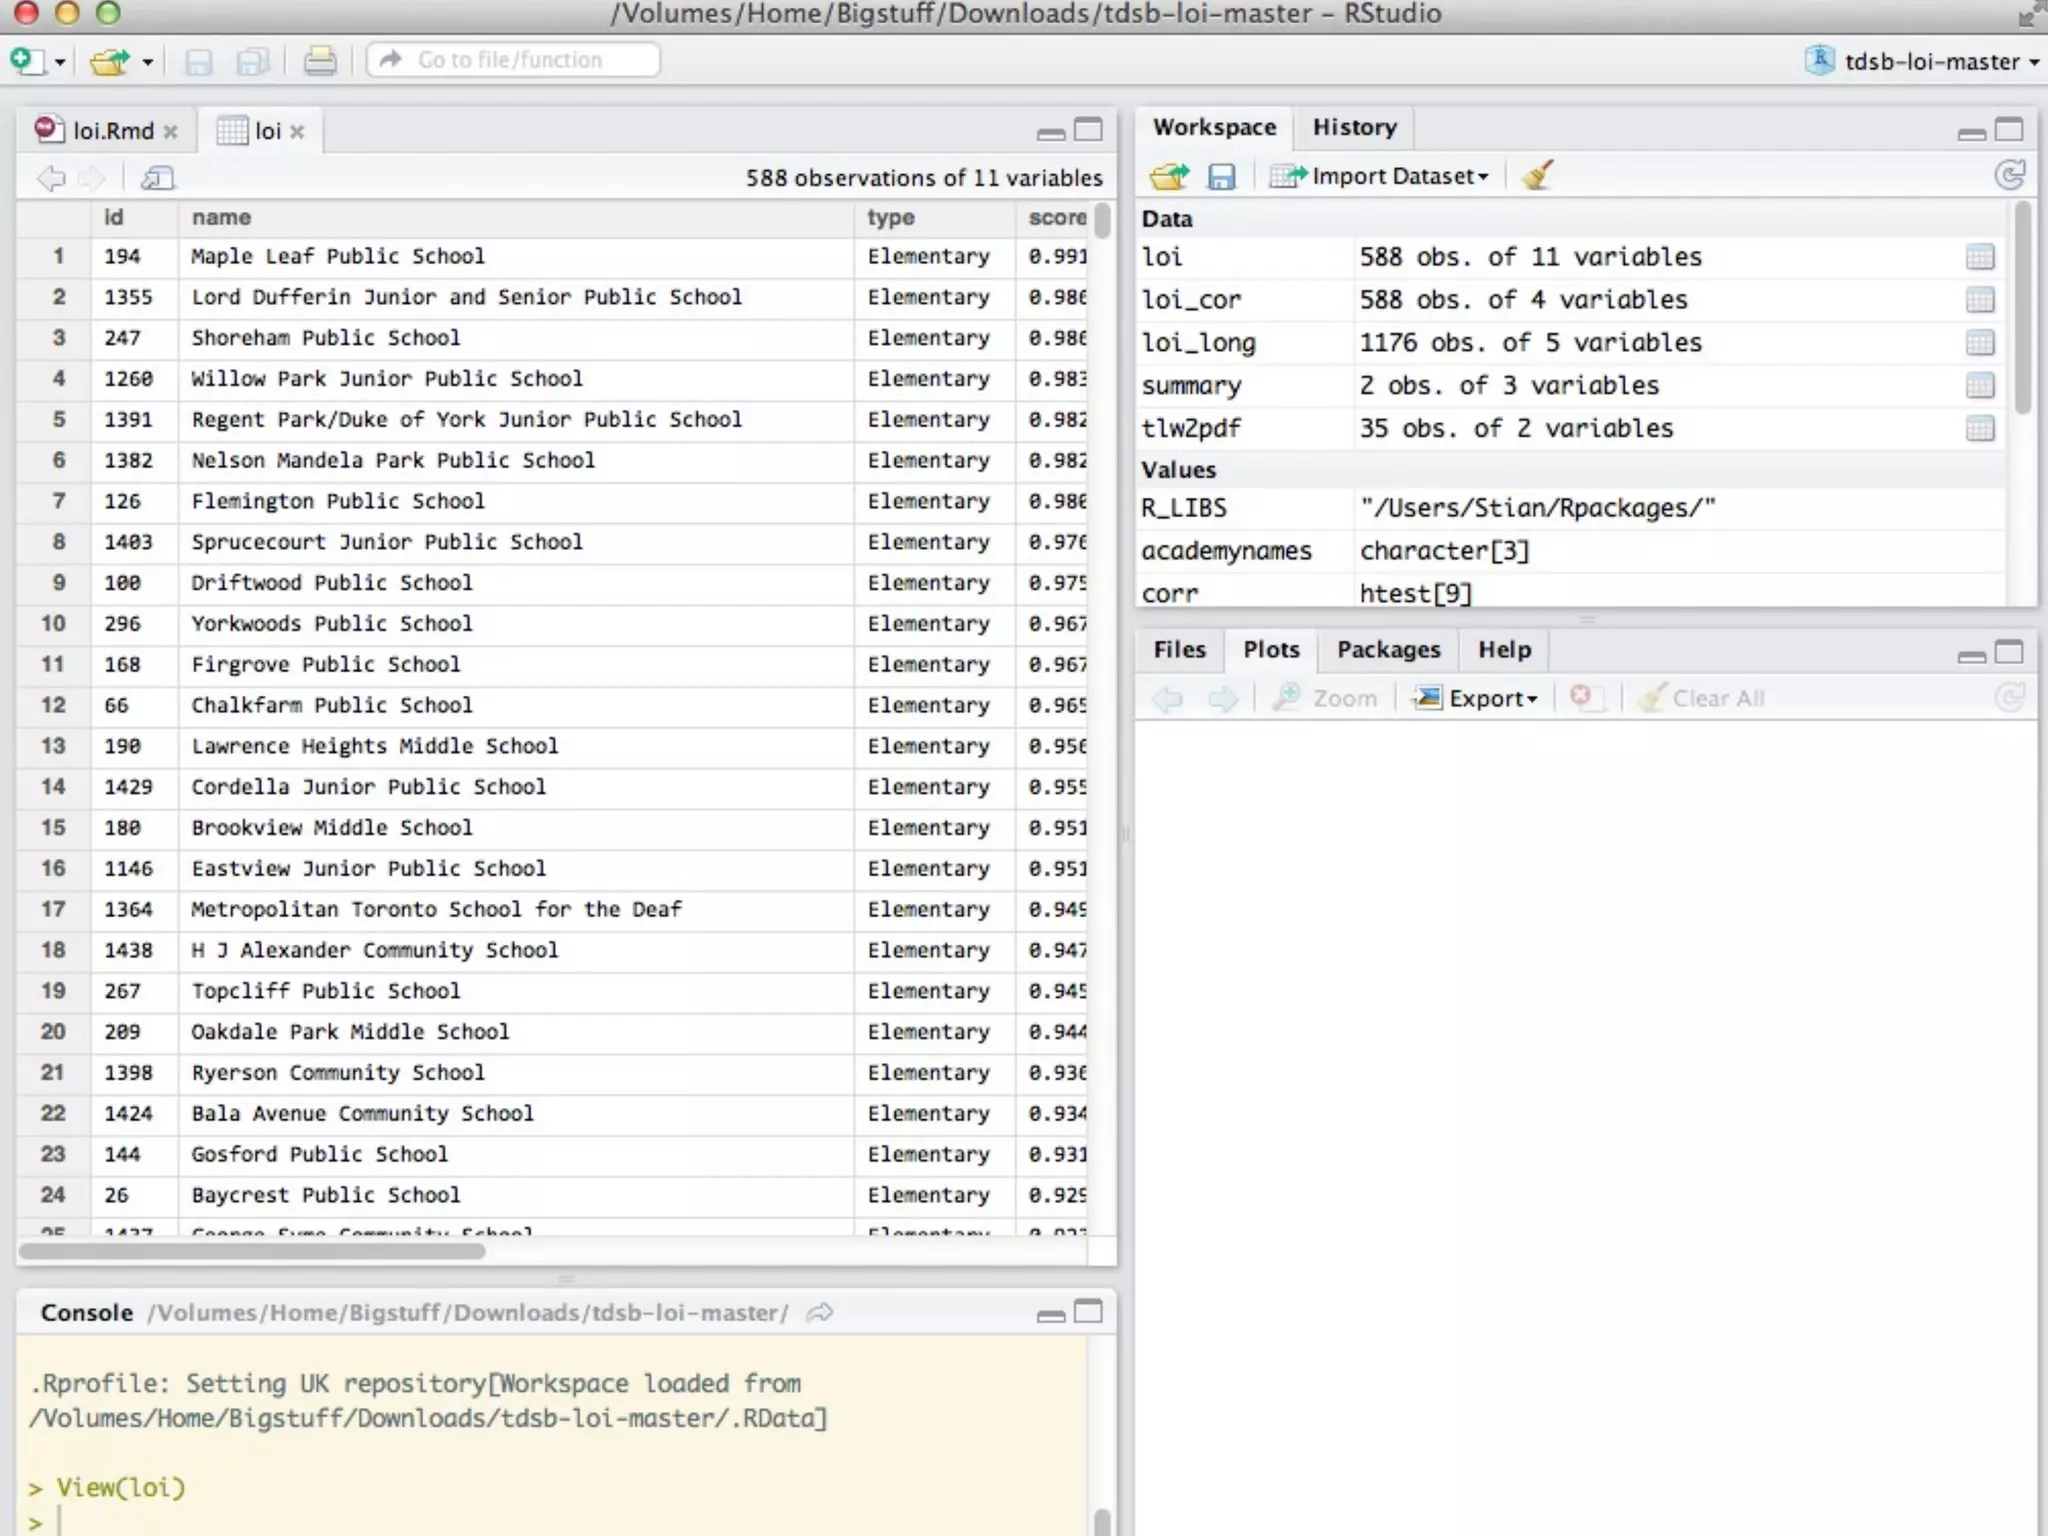The image size is (2048, 1536).
Task: Switch to the Packages tab
Action: tap(1388, 650)
